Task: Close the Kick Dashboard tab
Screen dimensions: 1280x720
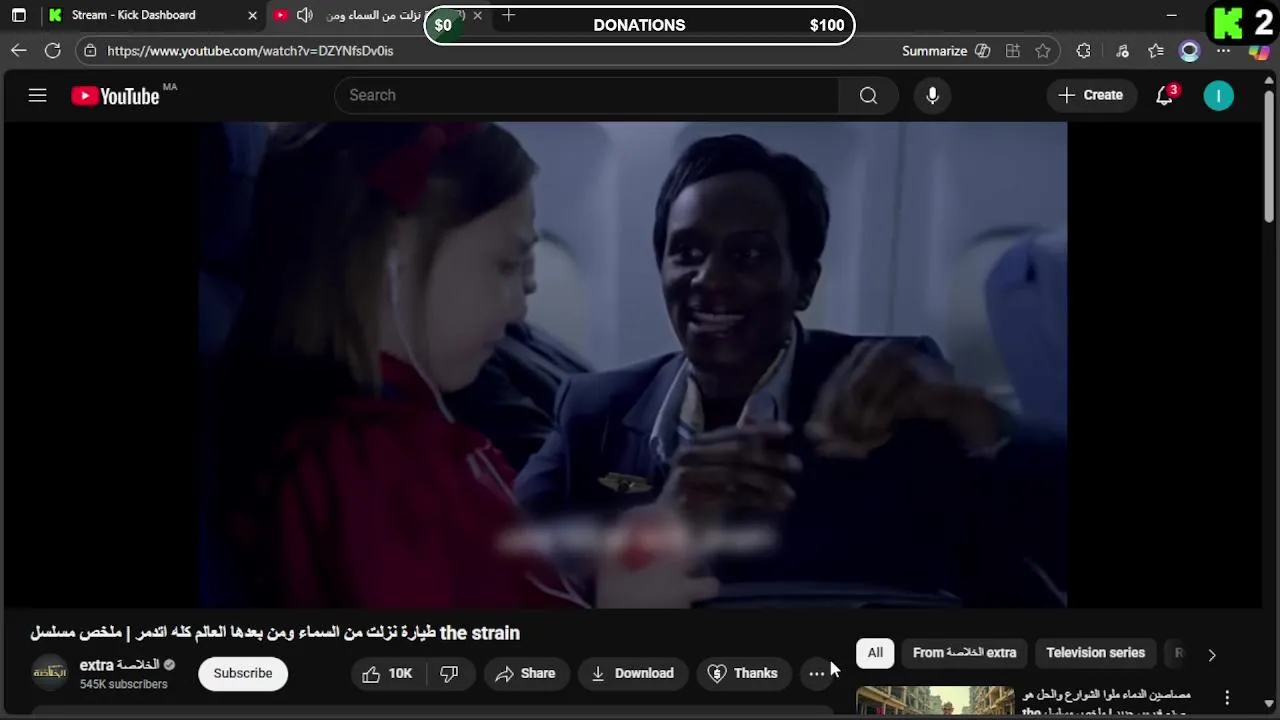Action: 252,15
